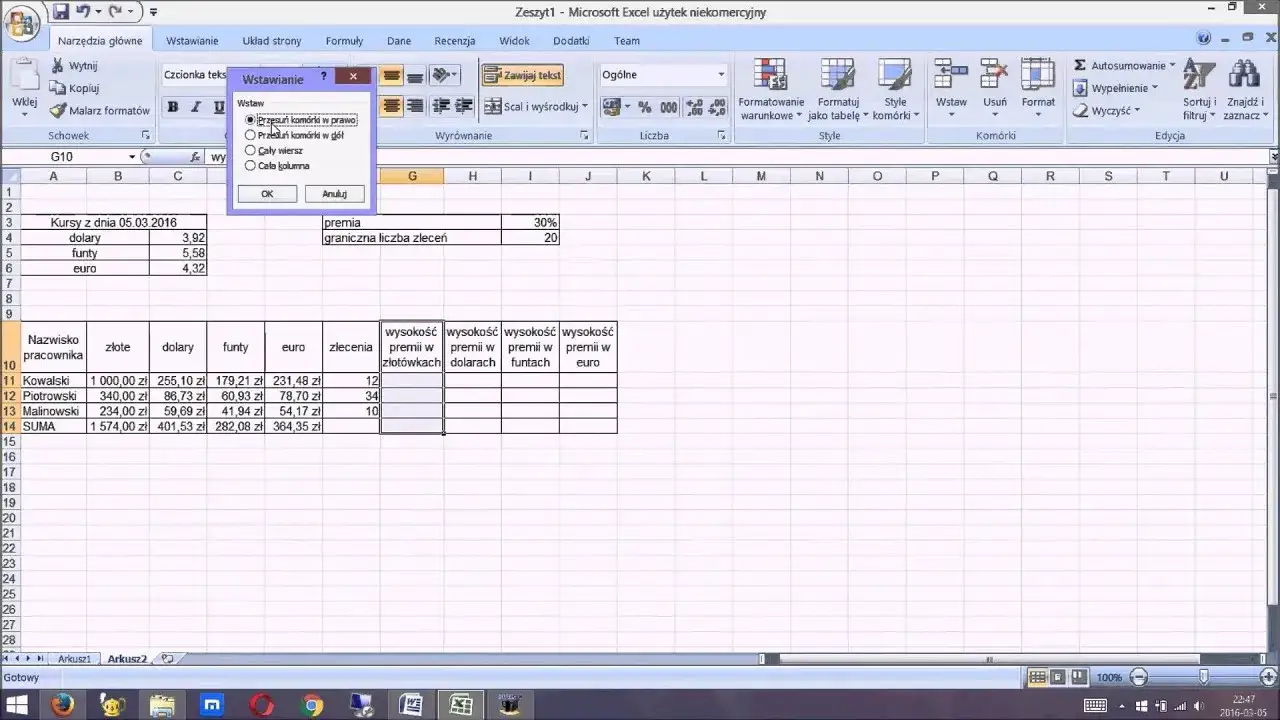The height and width of the screenshot is (720, 1280).
Task: Toggle bold formatting button
Action: coord(173,107)
